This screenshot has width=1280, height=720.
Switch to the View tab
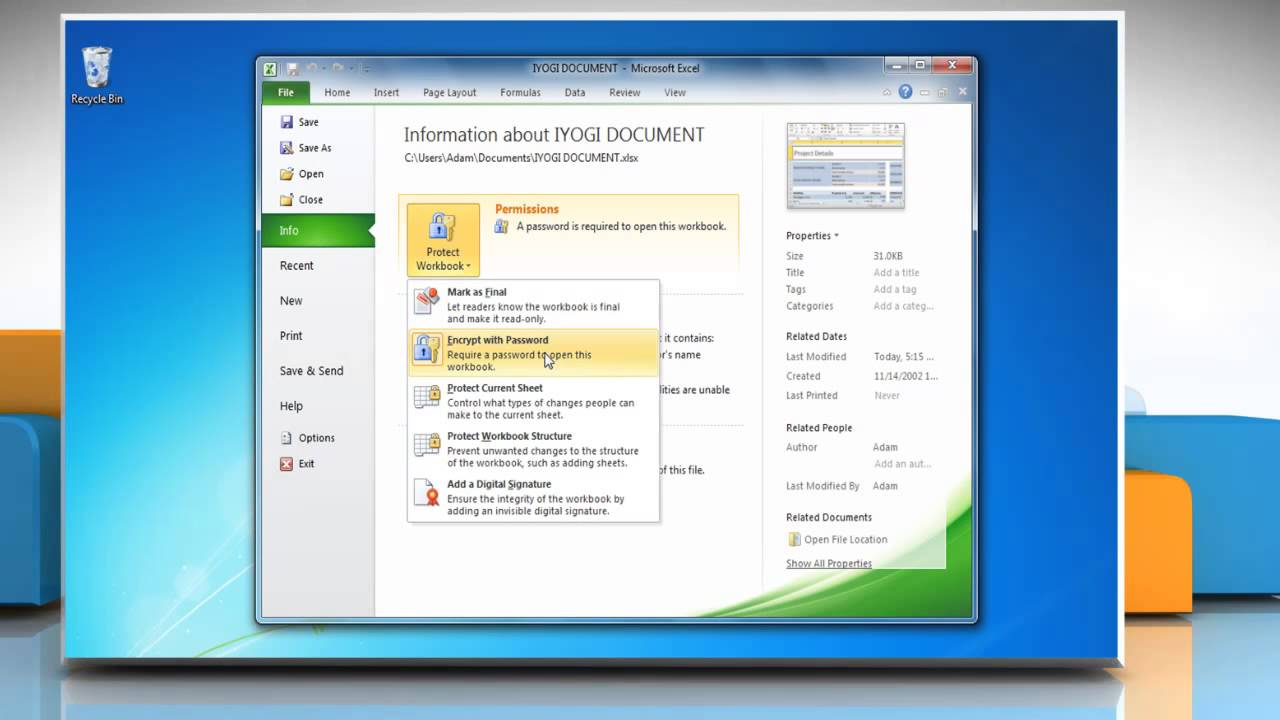tap(675, 92)
